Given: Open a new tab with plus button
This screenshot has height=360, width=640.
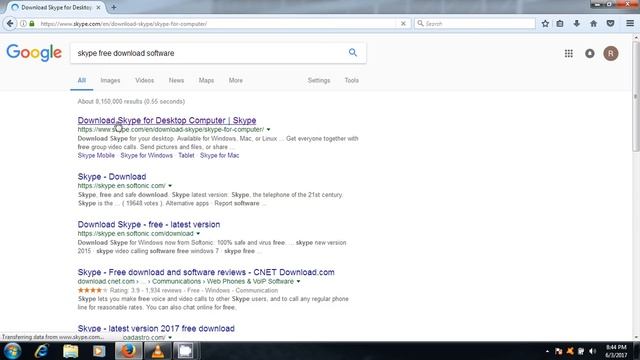Looking at the screenshot, I should (113, 7).
